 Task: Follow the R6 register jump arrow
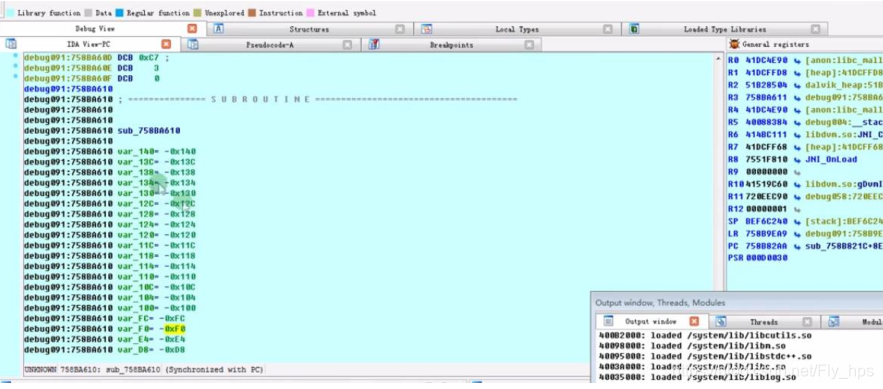[797, 135]
